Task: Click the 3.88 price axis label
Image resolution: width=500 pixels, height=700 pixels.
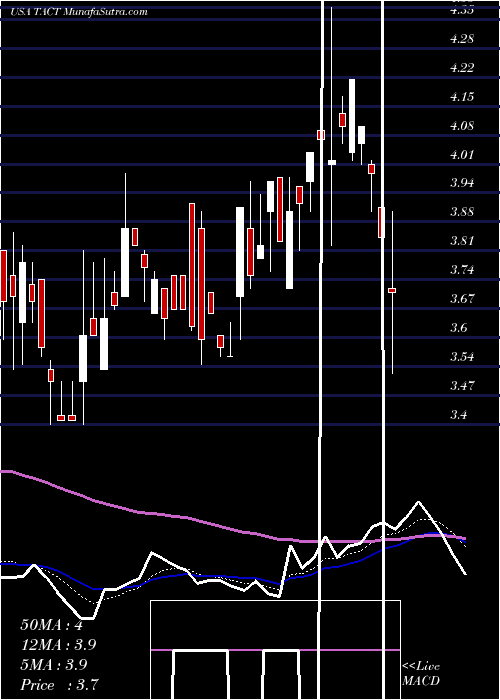Action: pyautogui.click(x=462, y=212)
